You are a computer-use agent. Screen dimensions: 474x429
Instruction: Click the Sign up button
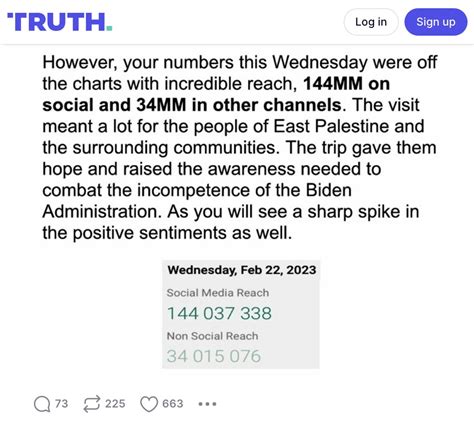436,22
